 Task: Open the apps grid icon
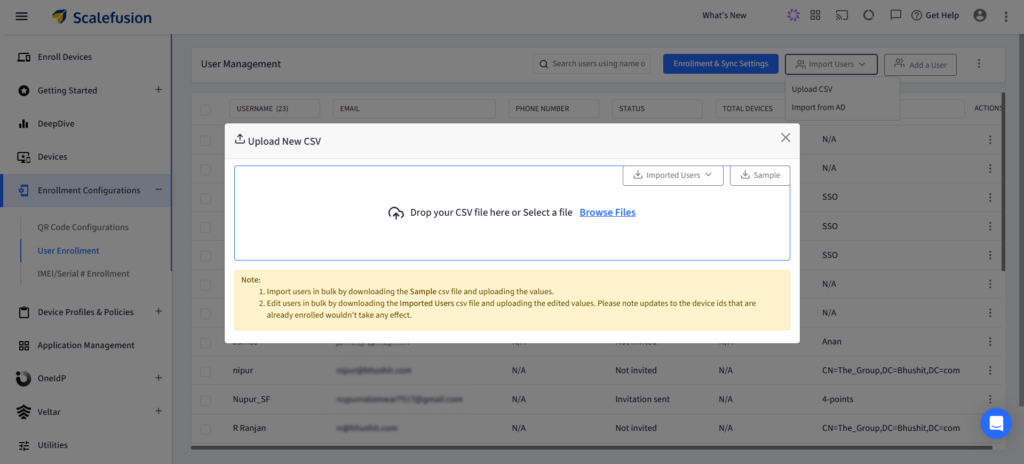(815, 15)
